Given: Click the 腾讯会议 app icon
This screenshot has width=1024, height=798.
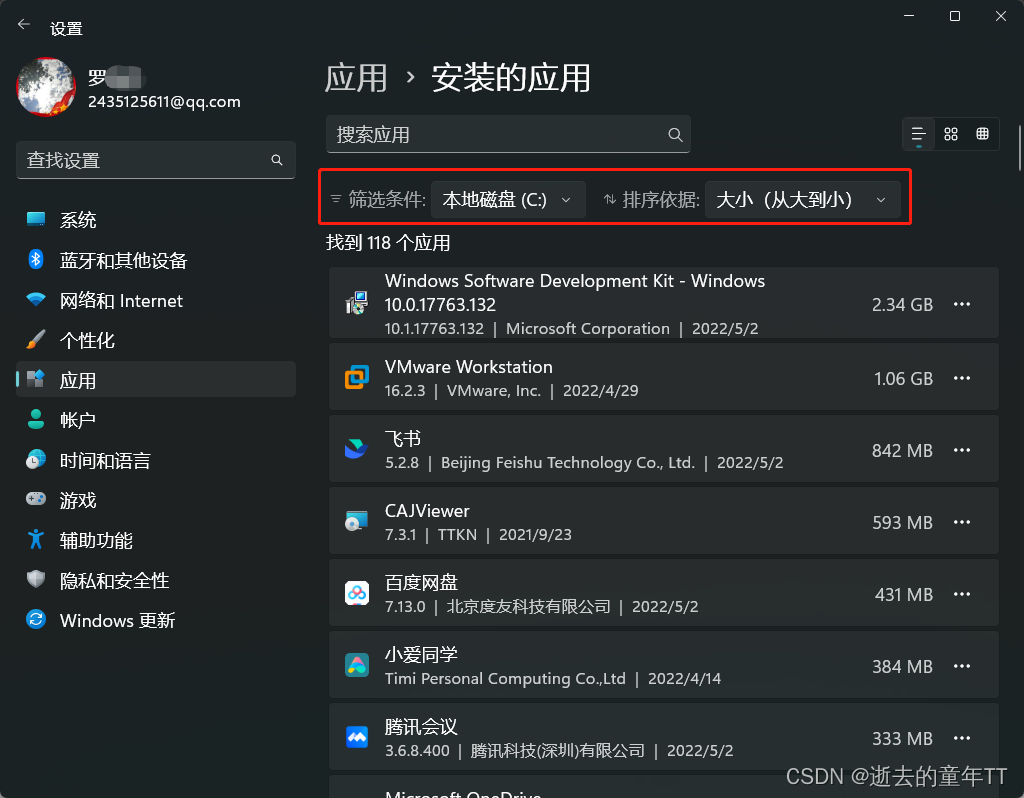Looking at the screenshot, I should pyautogui.click(x=357, y=737).
